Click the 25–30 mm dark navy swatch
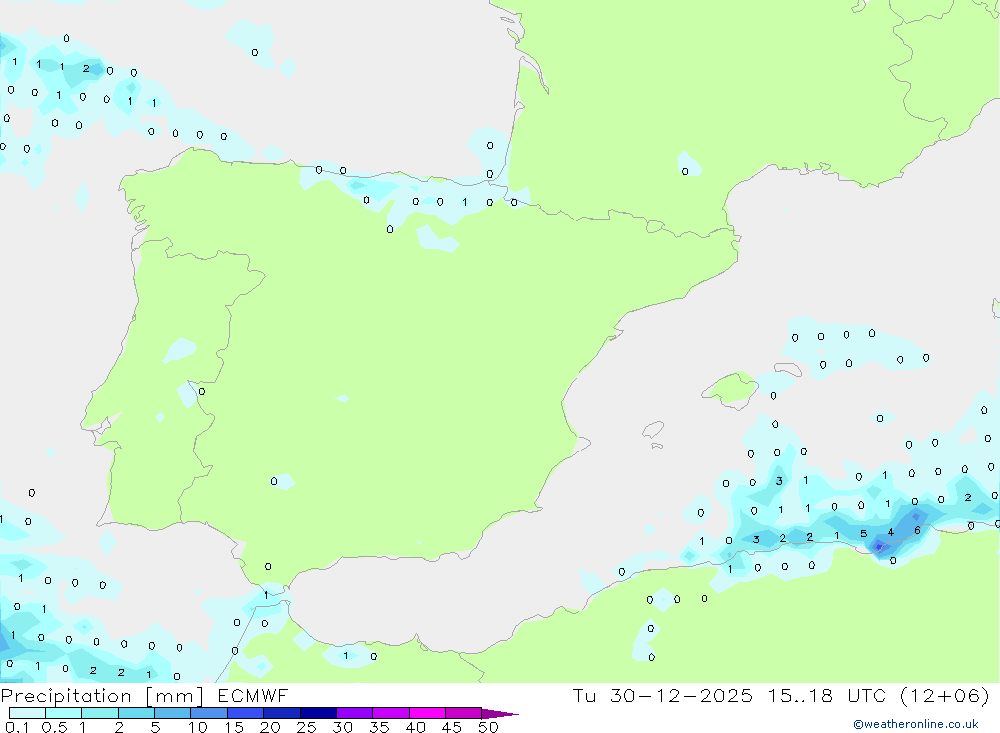 [318, 713]
